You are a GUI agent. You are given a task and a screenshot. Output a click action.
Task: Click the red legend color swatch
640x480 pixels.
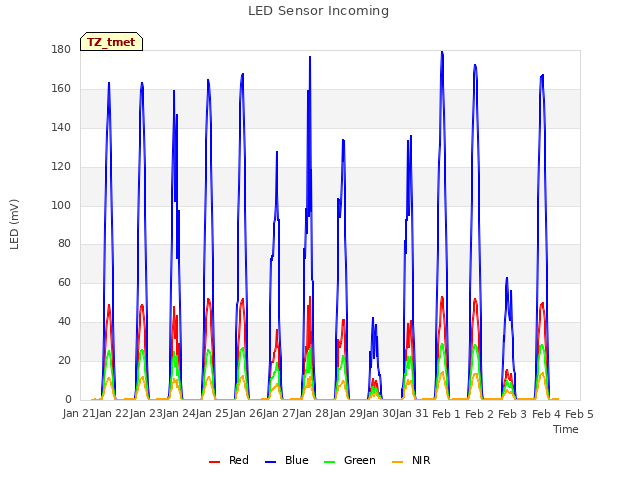tap(214, 462)
